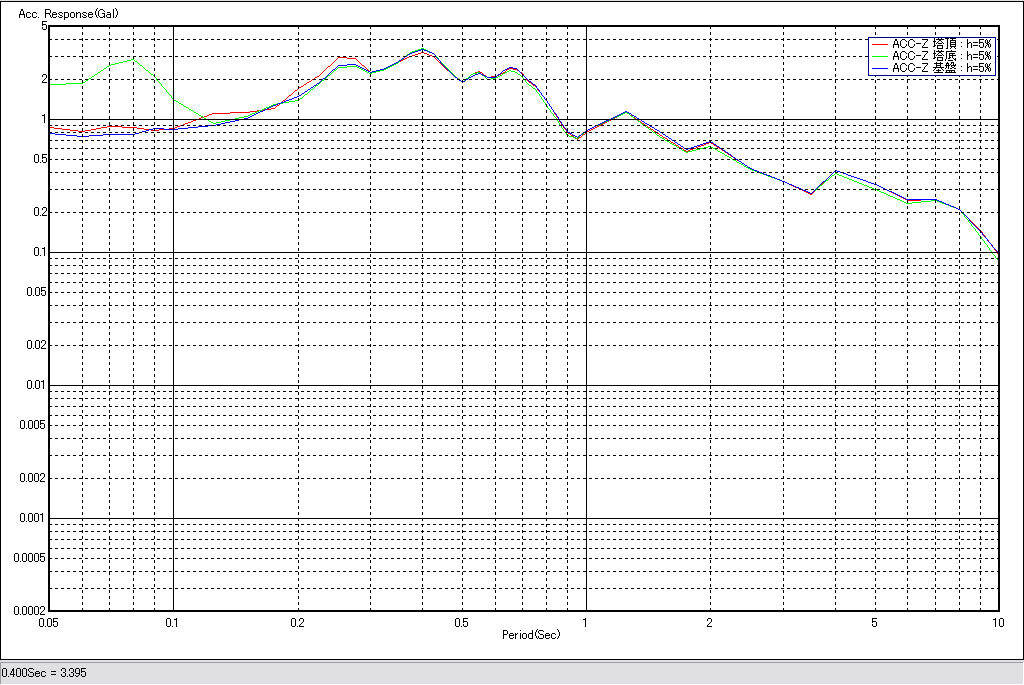
Task: Click the 10 tick label on period axis
Action: [x=997, y=622]
